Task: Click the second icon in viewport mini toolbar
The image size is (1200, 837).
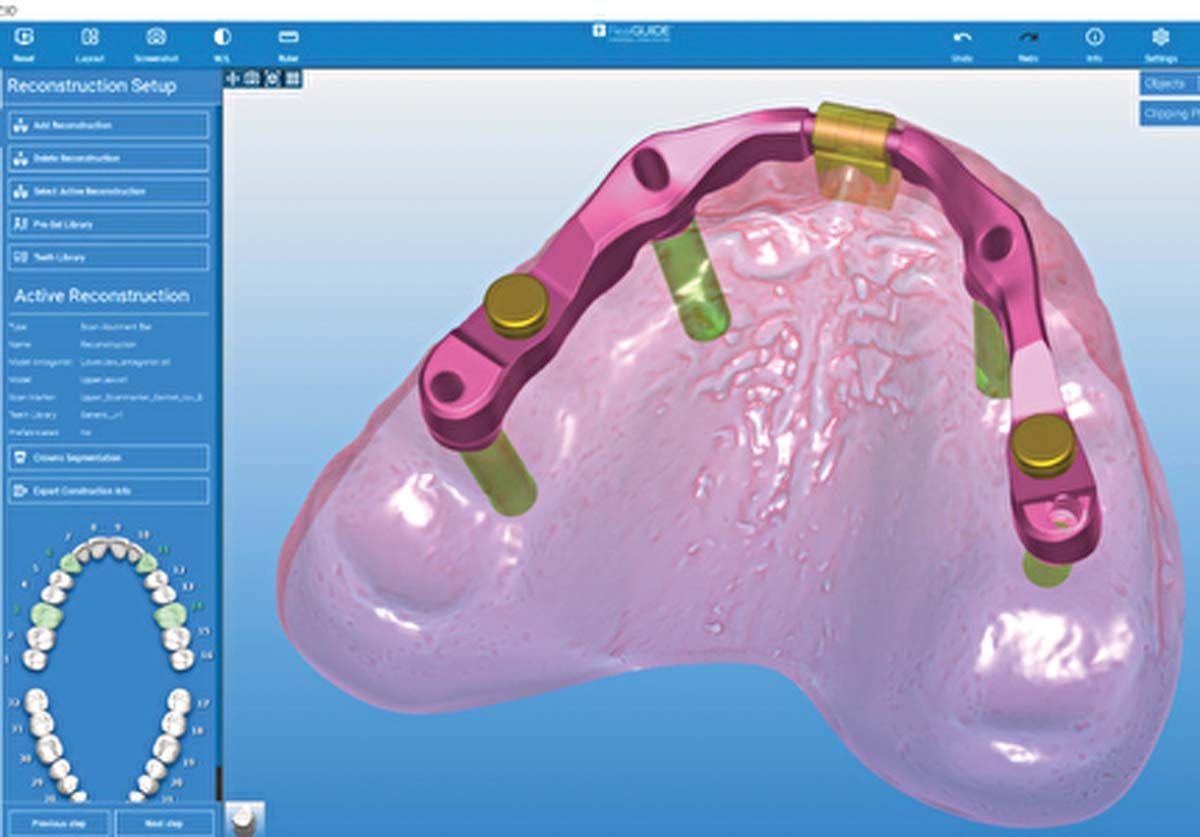Action: pos(252,78)
